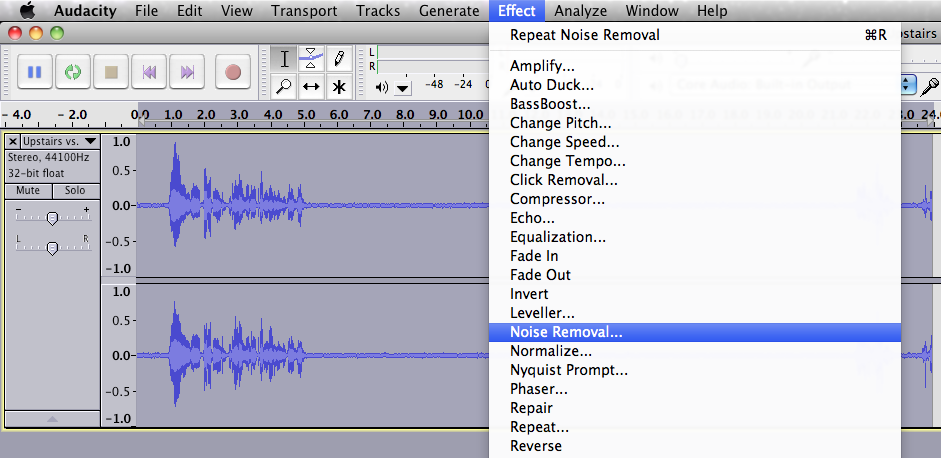The height and width of the screenshot is (458, 941).
Task: Collapse the track using the bottom arrow
Action: coord(52,418)
